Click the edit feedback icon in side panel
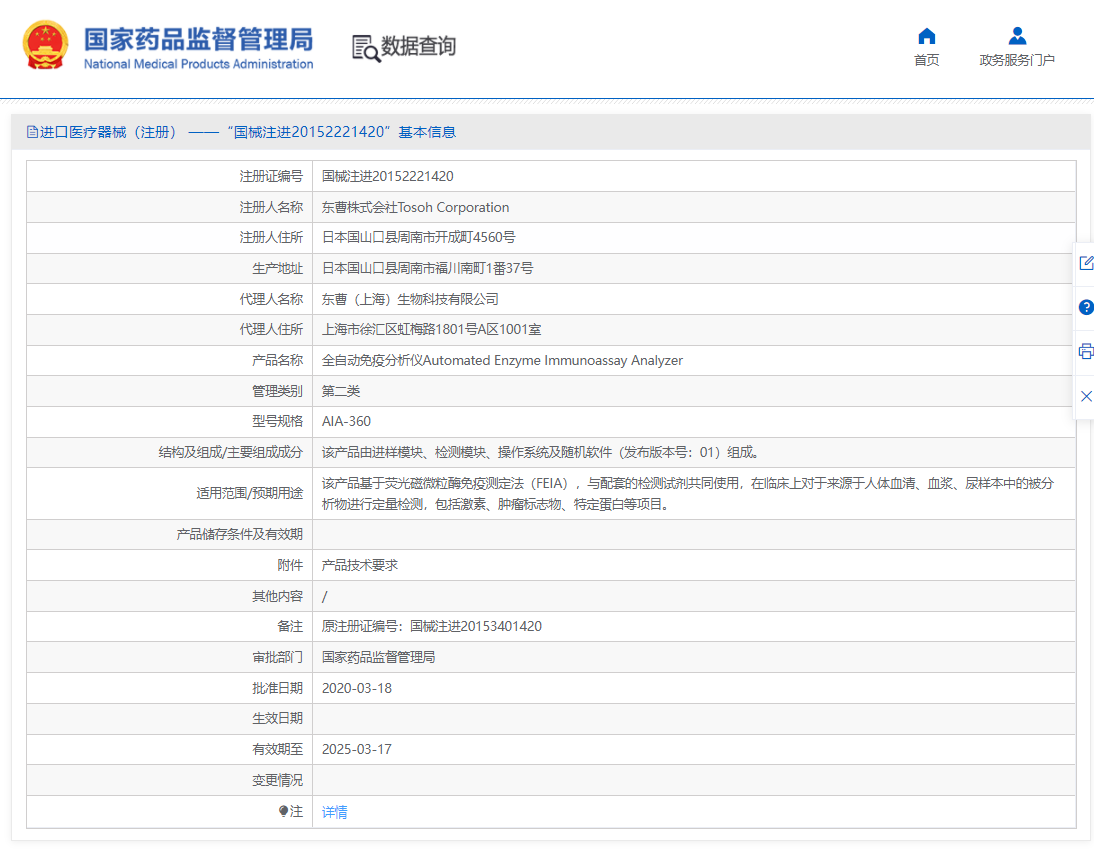Viewport: 1094px width, 852px height. tap(1086, 263)
